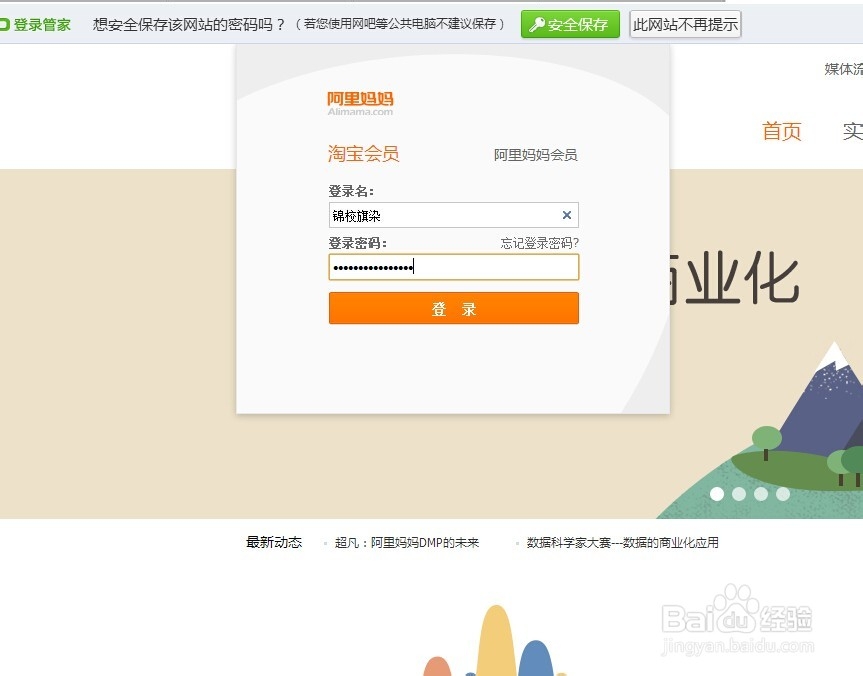Select the second carousel indicator dot
Screen dimensions: 863x676
coord(739,494)
